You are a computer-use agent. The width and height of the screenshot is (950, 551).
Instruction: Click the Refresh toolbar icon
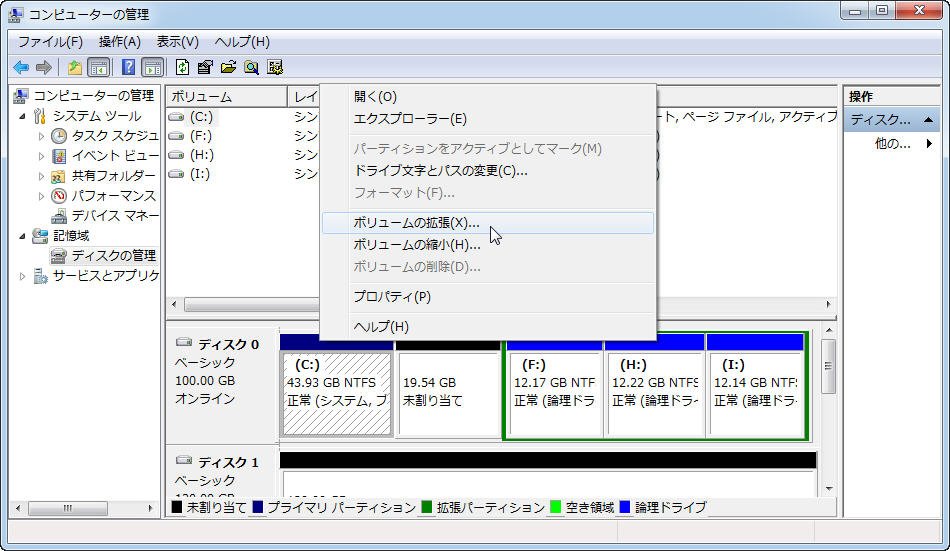(x=182, y=67)
